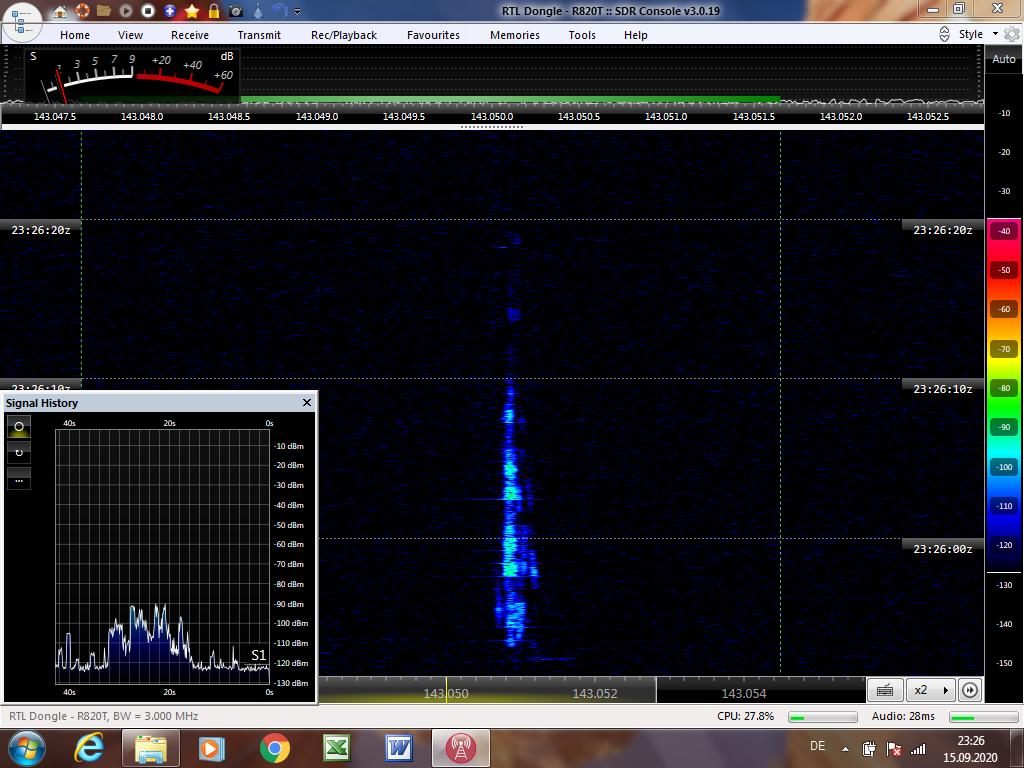Click the signal history graph plot
The height and width of the screenshot is (768, 1024).
tap(163, 556)
